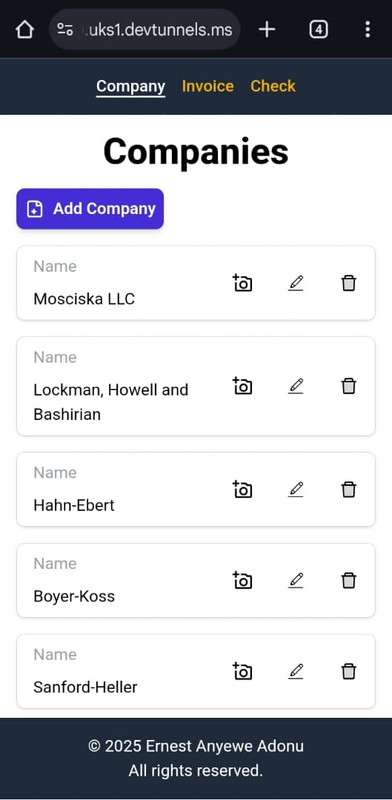
Task: Add a photo for Boyer-Koss
Action: (x=242, y=580)
